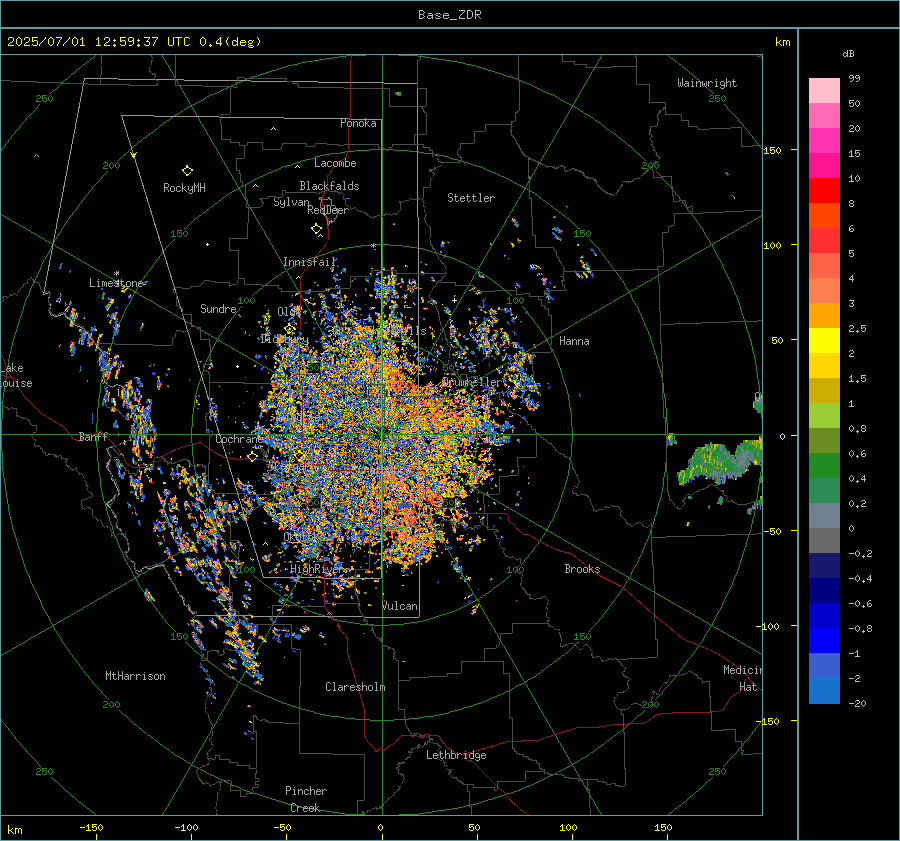Click the Sylvan city label
This screenshot has height=841, width=900.
click(x=291, y=202)
